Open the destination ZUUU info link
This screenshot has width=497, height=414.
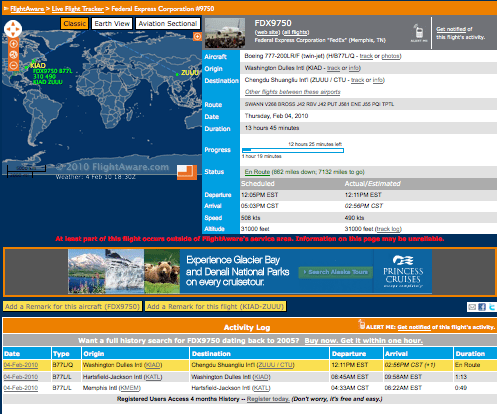point(378,80)
